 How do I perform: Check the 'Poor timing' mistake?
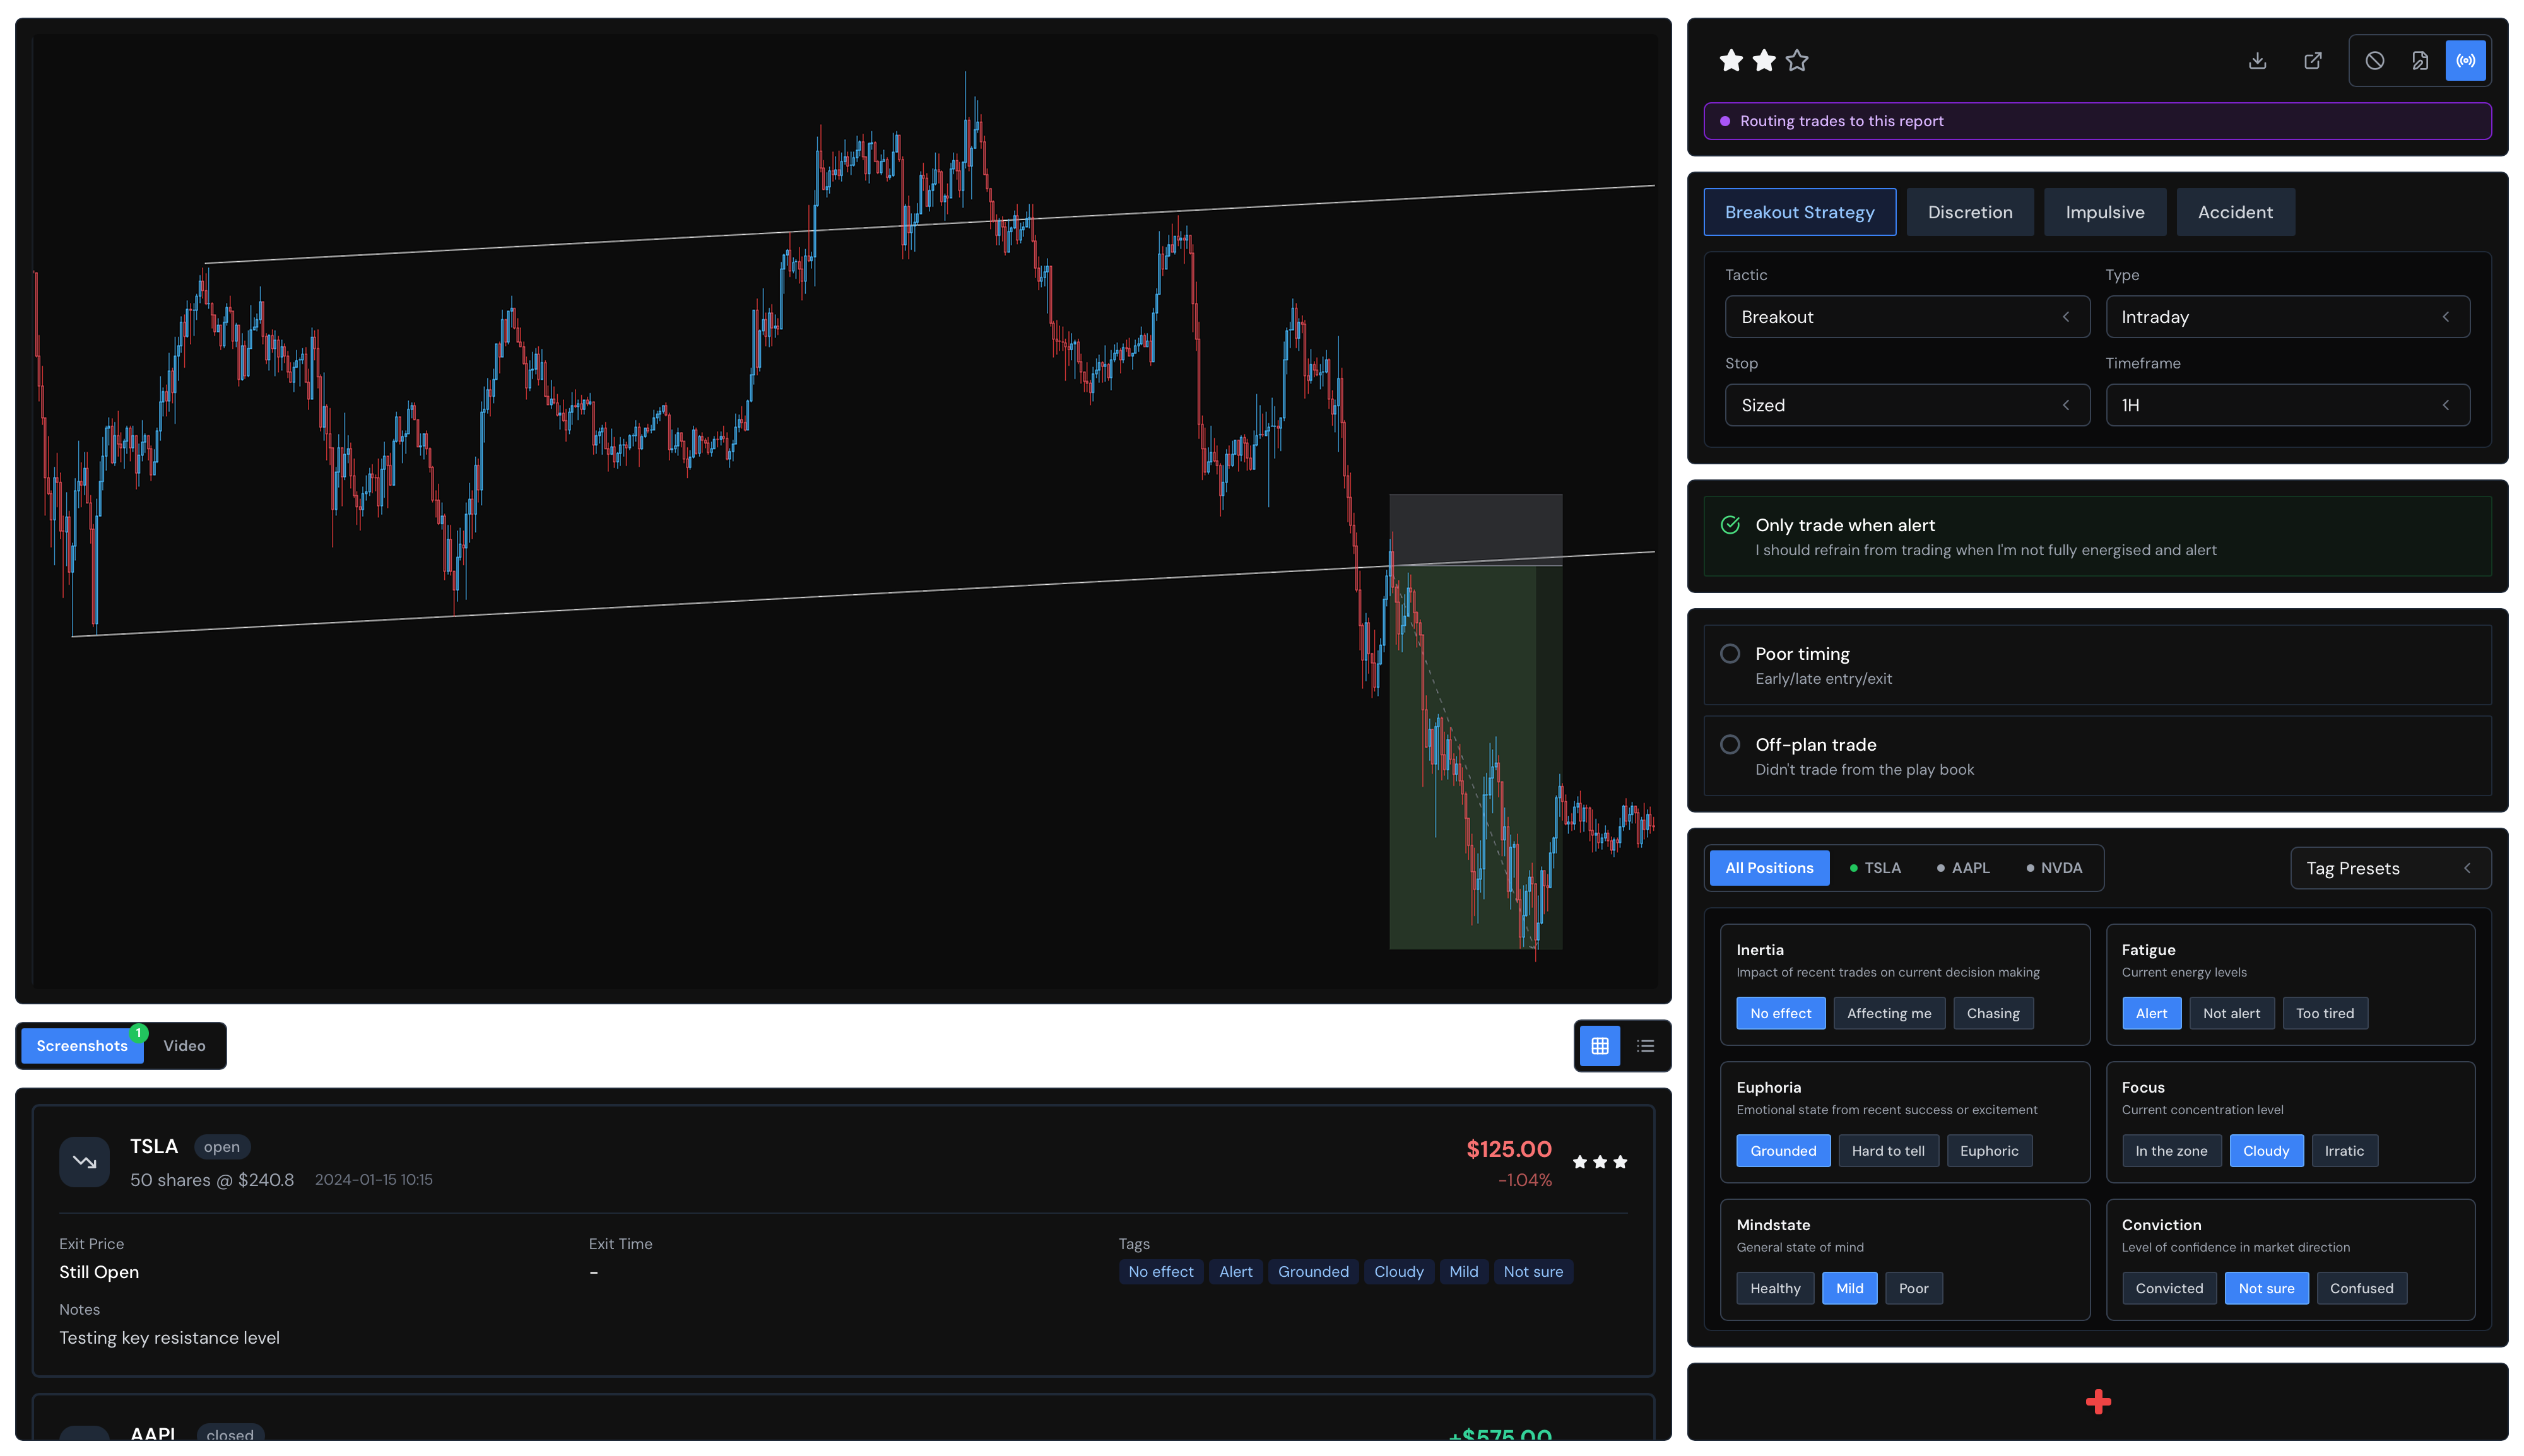pyautogui.click(x=1730, y=654)
